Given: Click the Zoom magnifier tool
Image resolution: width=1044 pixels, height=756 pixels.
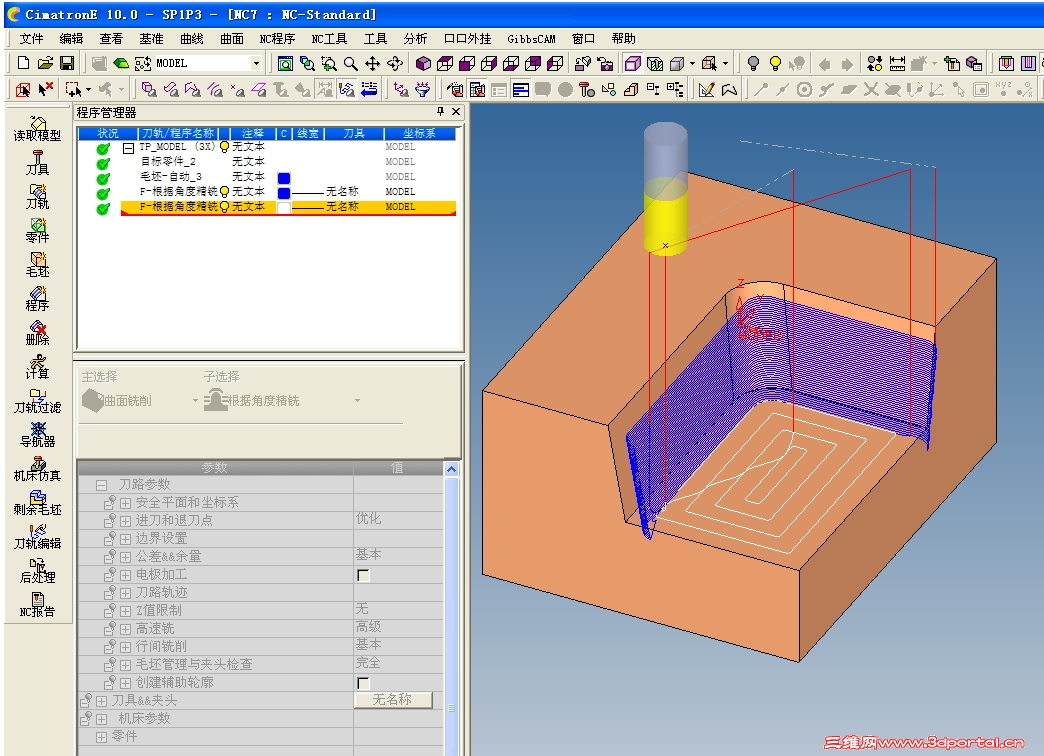Looking at the screenshot, I should point(350,63).
